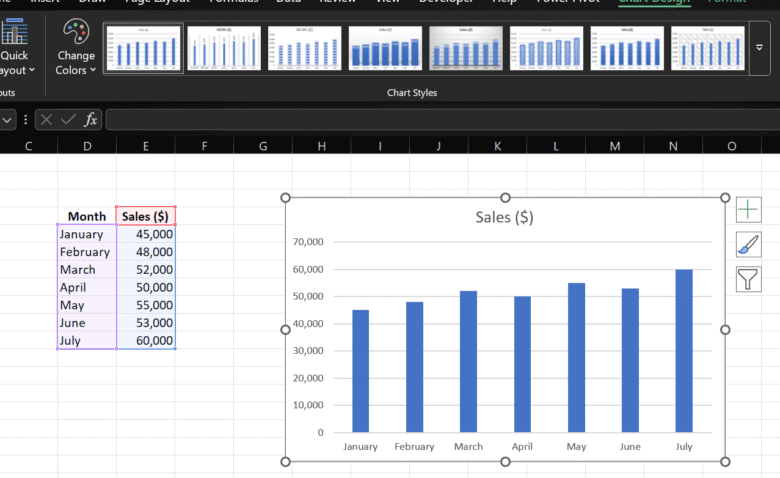Apply the third chart style with striped bars

[304, 48]
